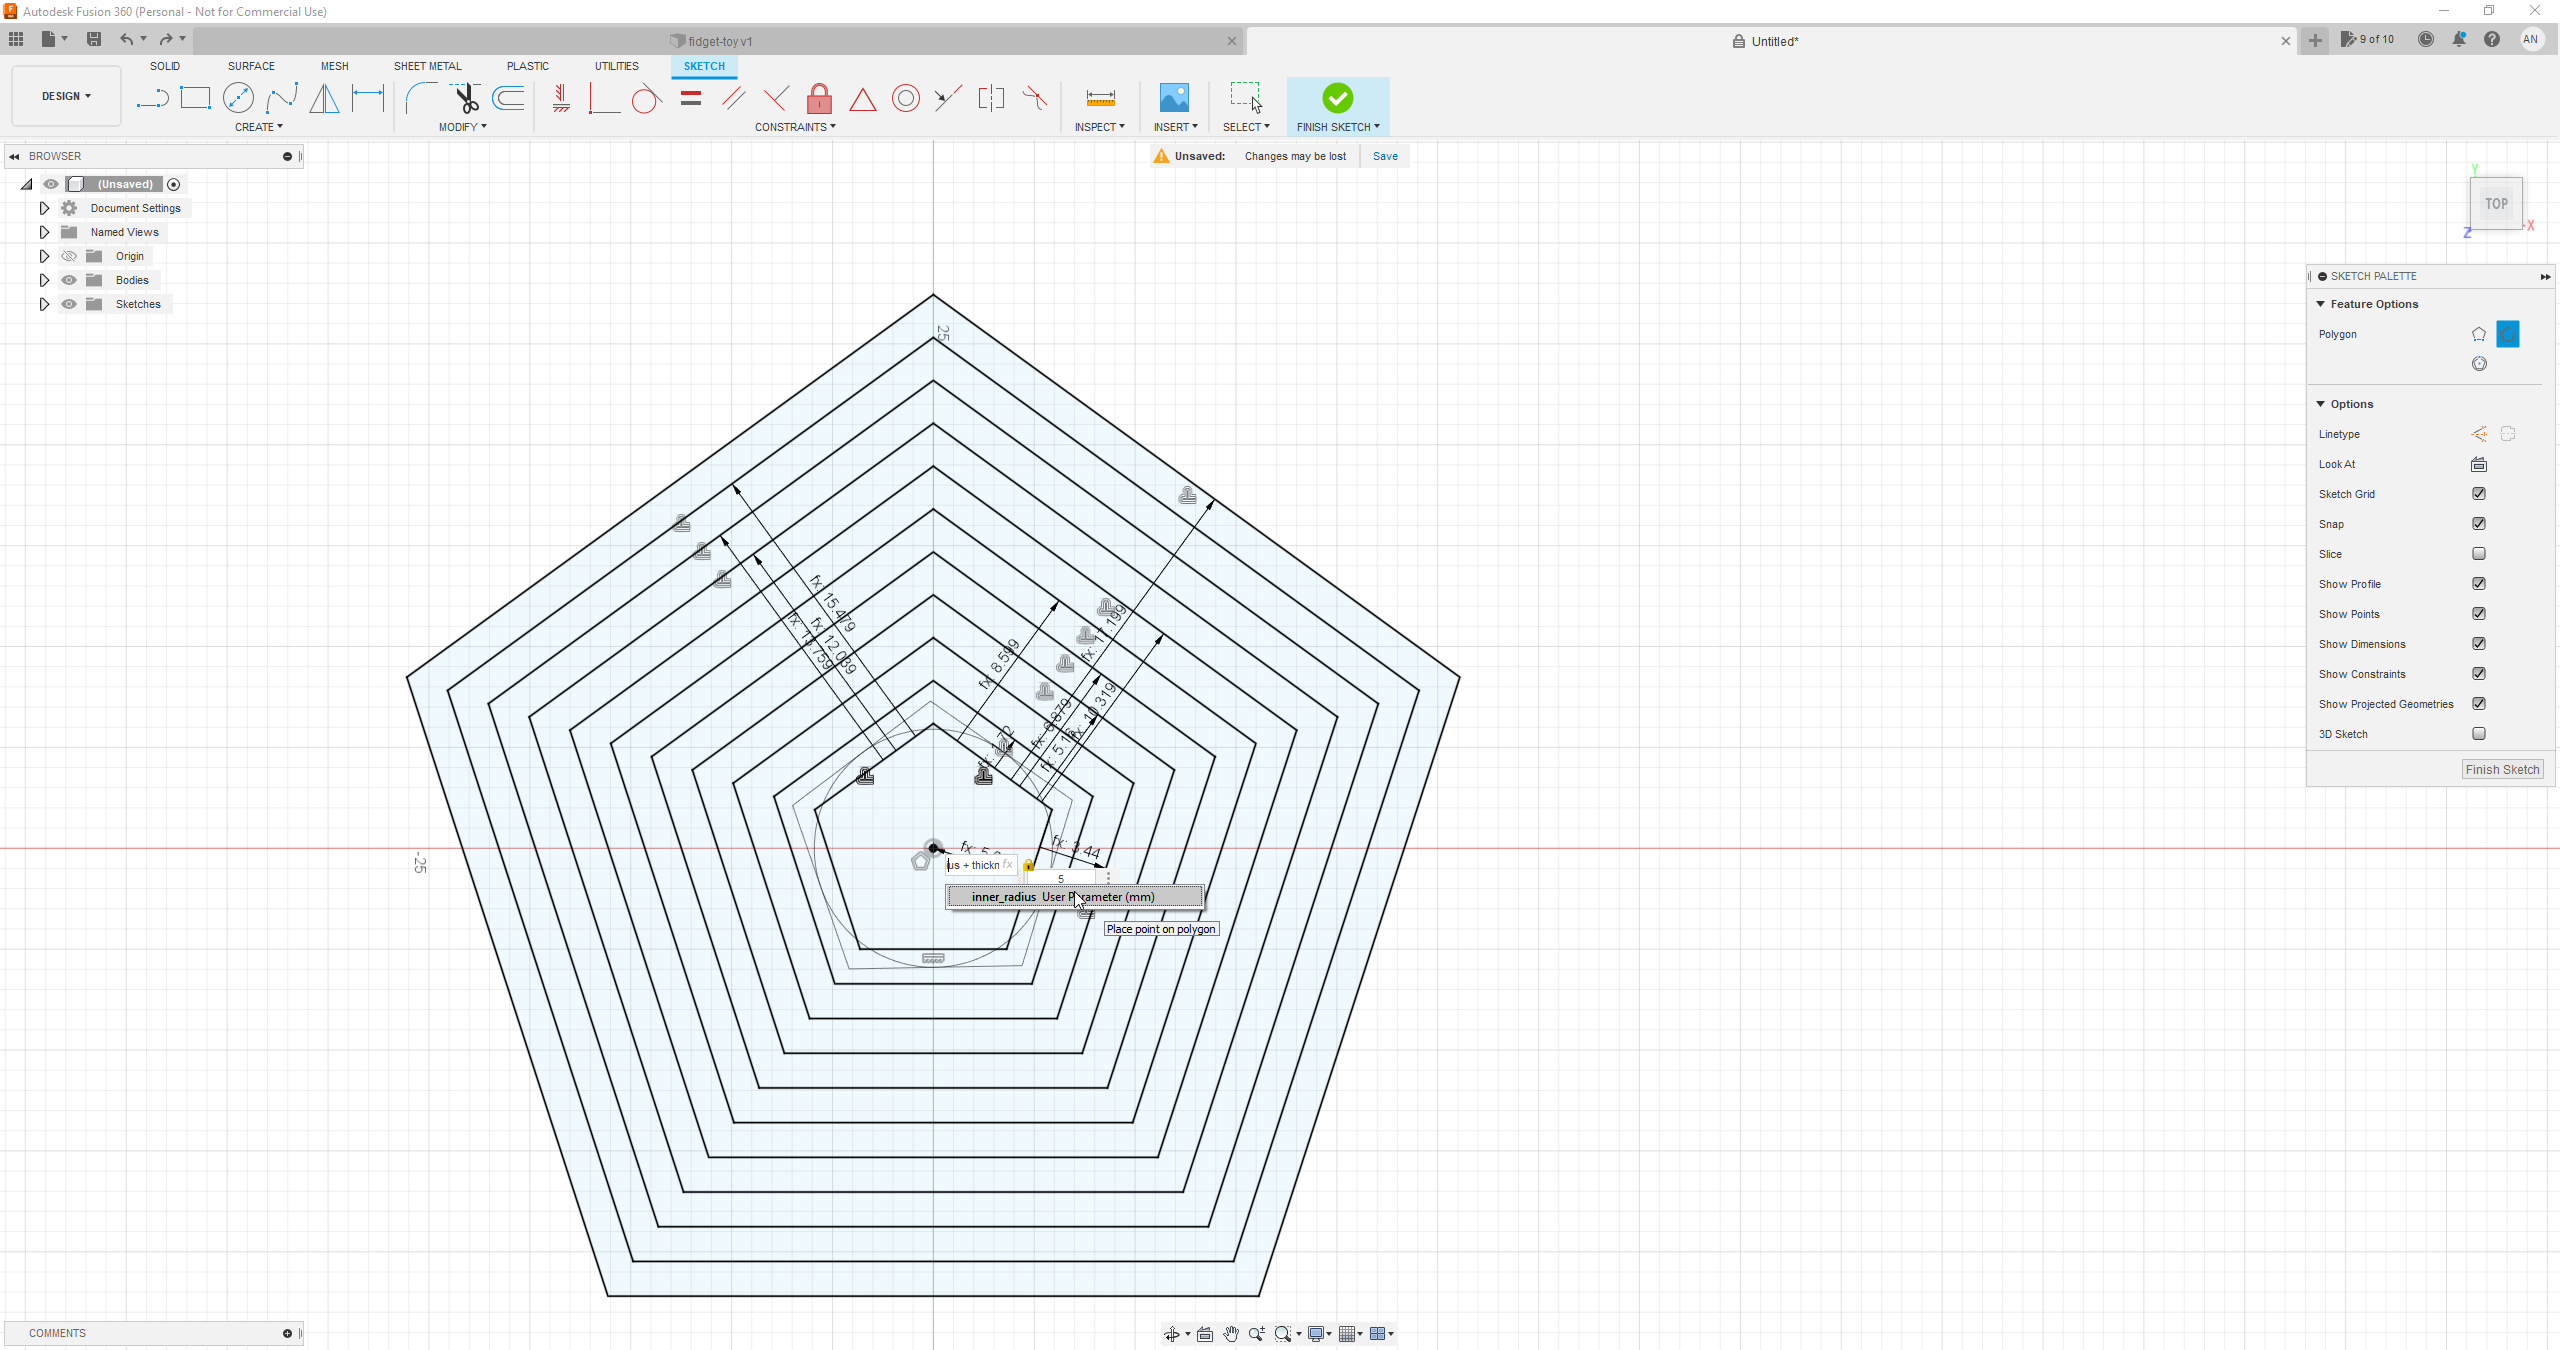The width and height of the screenshot is (2560, 1350).
Task: Select the 2-Point Rectangle tool
Action: pos(196,98)
